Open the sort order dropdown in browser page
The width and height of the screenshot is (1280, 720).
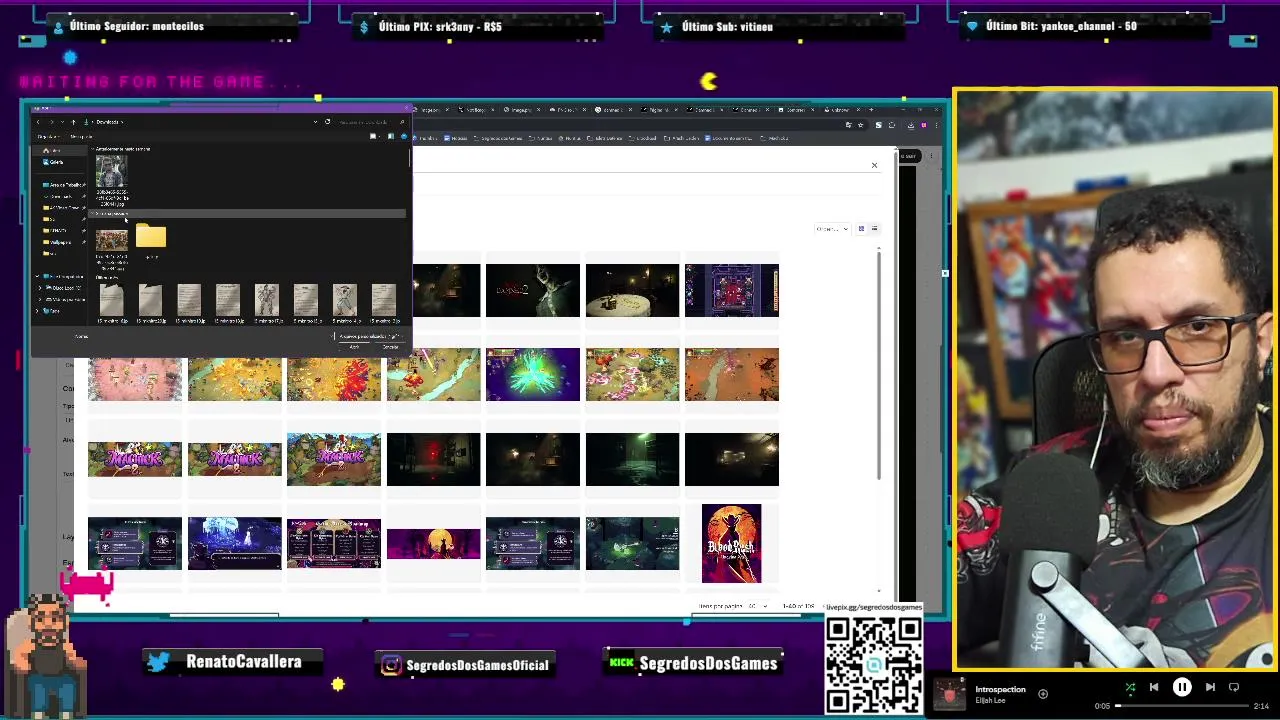pos(831,229)
